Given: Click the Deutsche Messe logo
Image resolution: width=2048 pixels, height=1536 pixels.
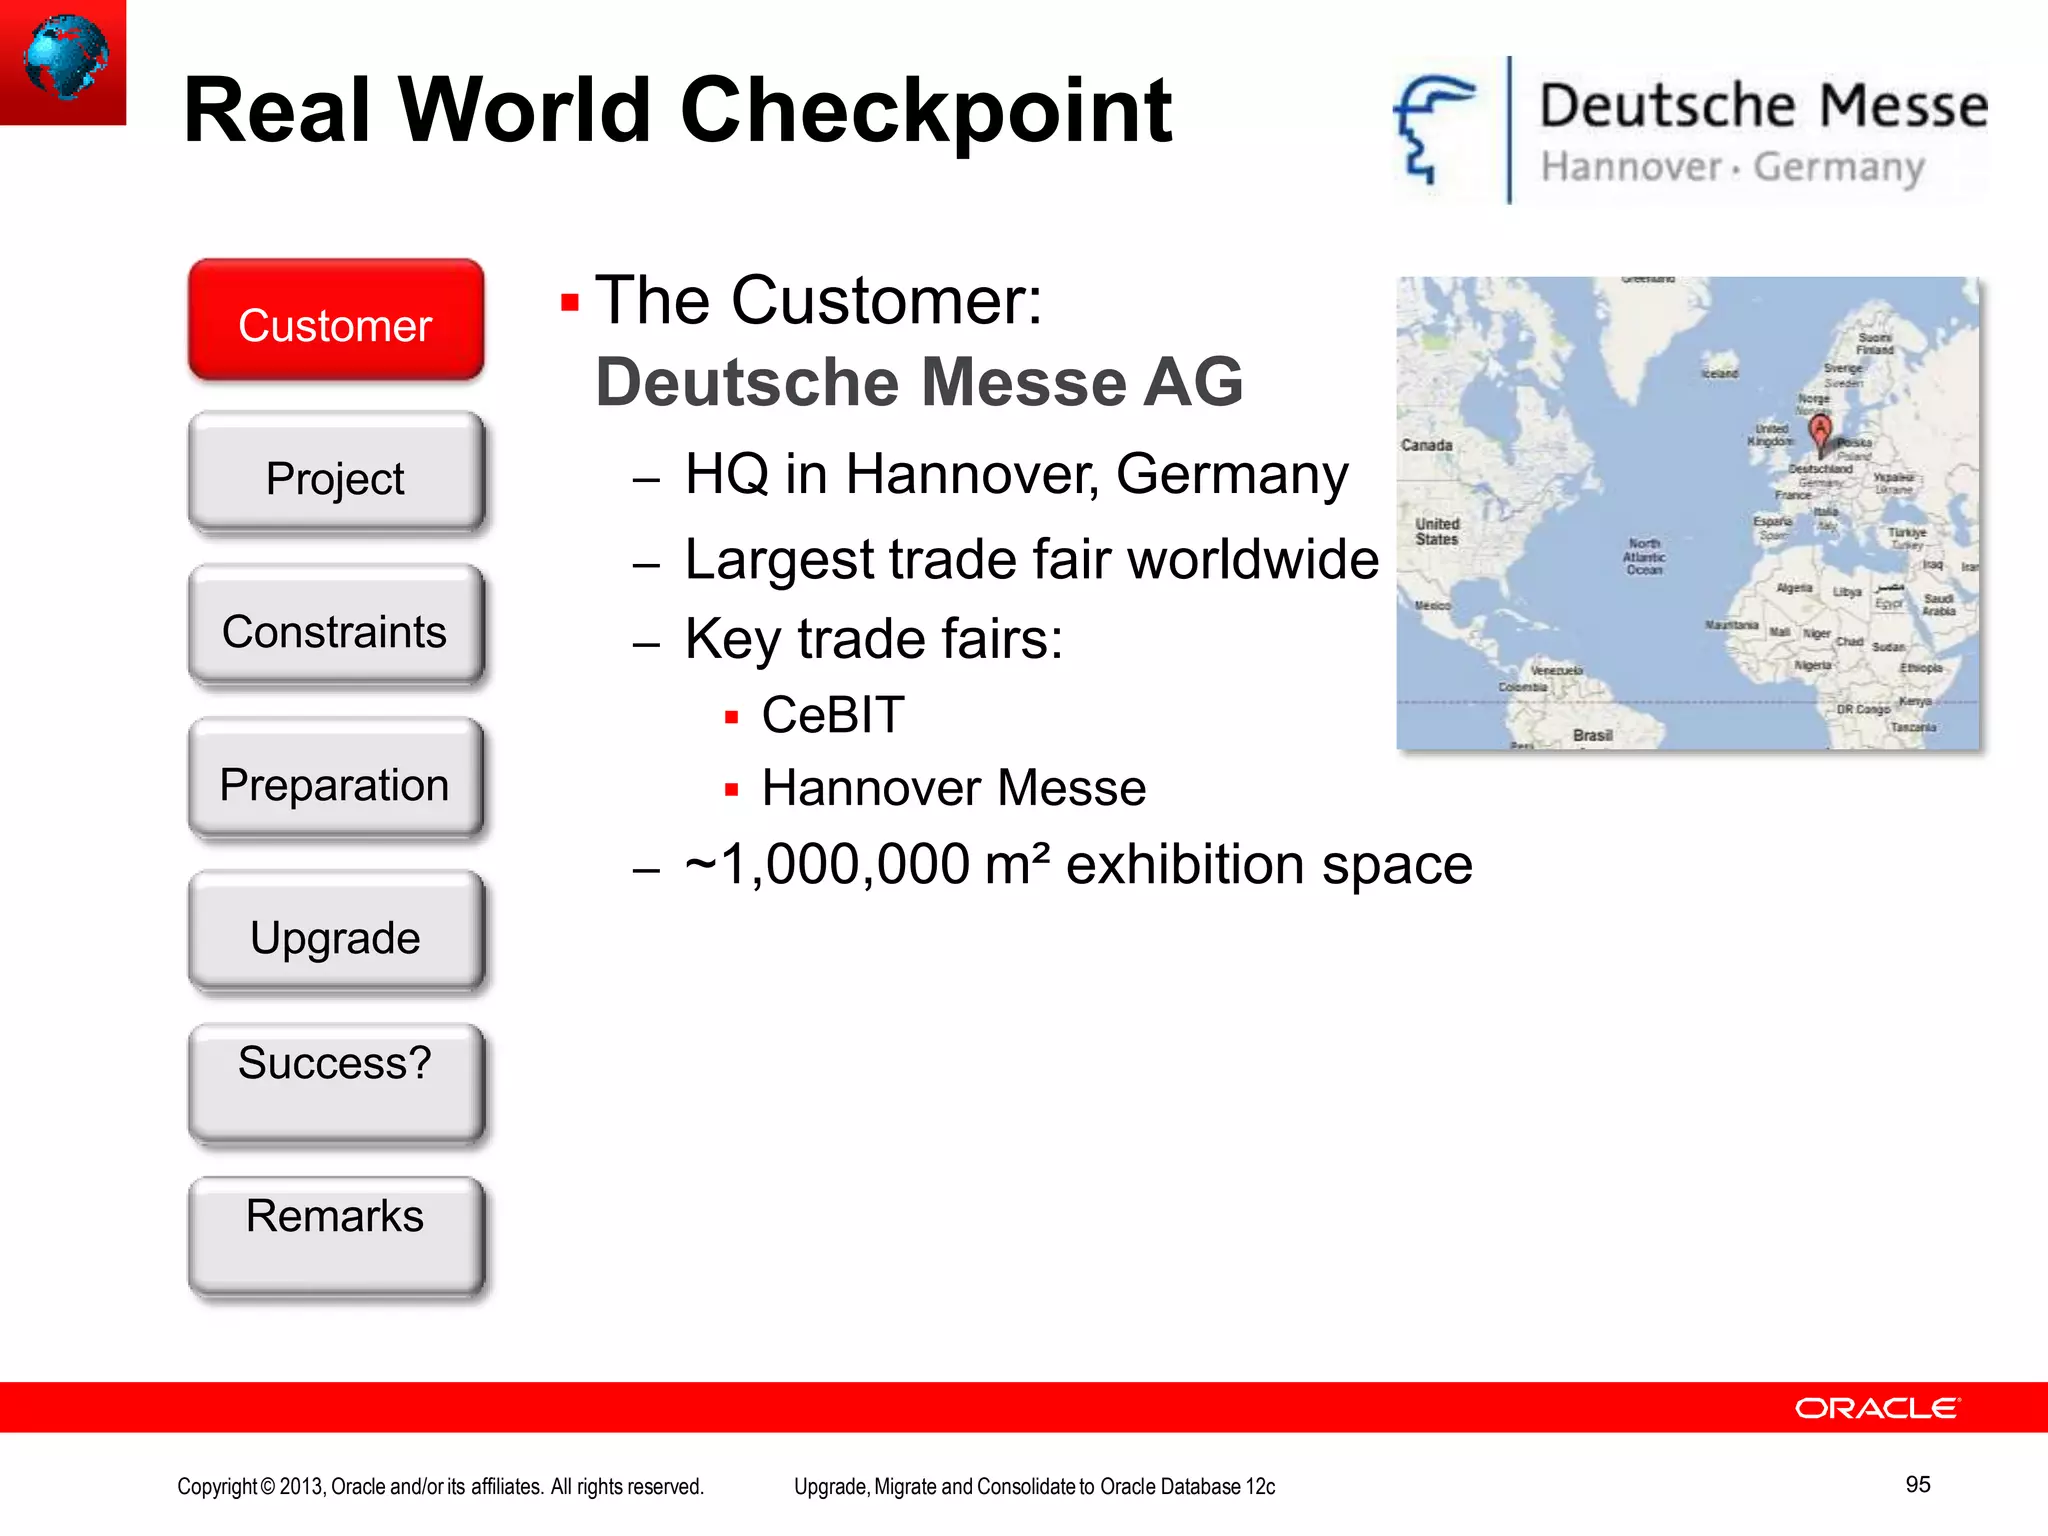Looking at the screenshot, I should coord(1690,130).
